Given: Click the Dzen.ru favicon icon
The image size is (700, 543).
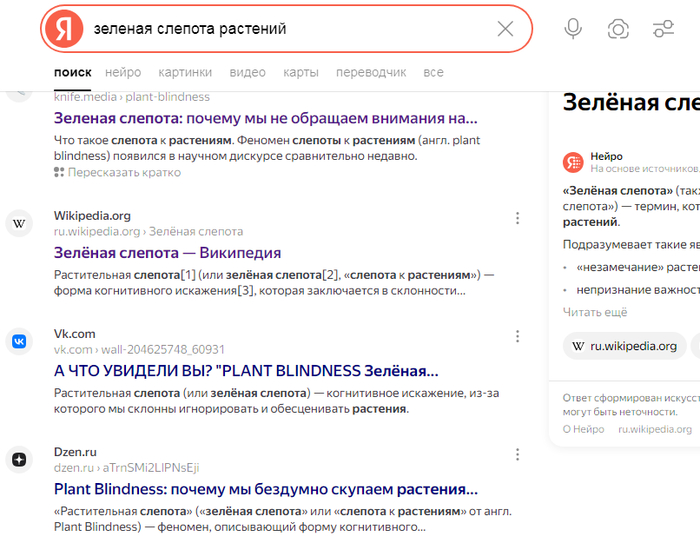Looking at the screenshot, I should pos(19,459).
